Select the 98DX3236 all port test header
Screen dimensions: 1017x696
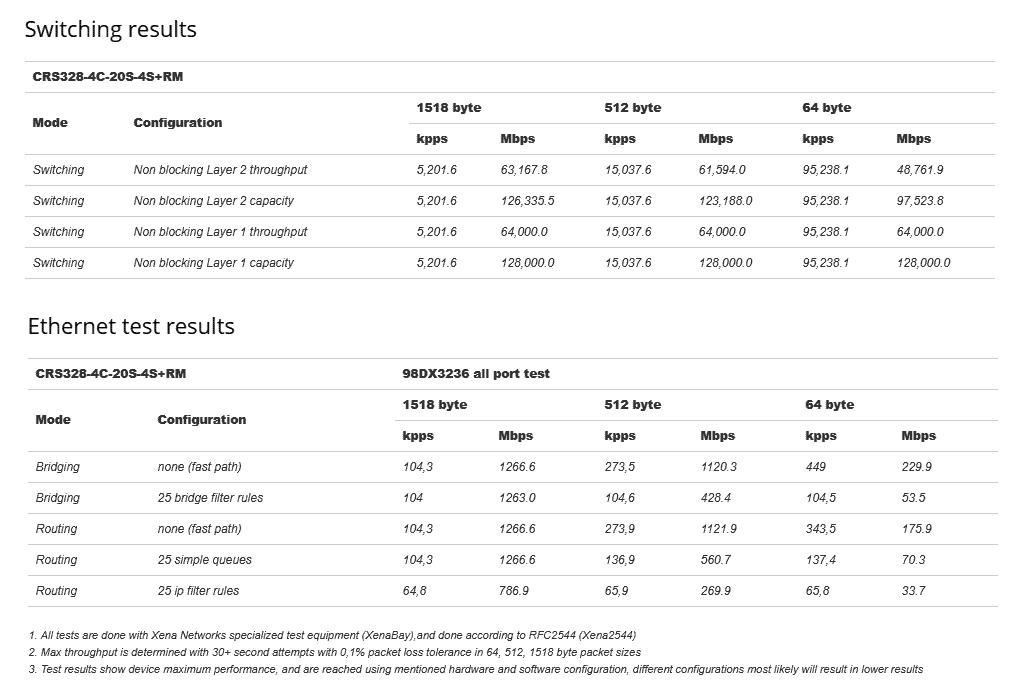pyautogui.click(x=475, y=374)
